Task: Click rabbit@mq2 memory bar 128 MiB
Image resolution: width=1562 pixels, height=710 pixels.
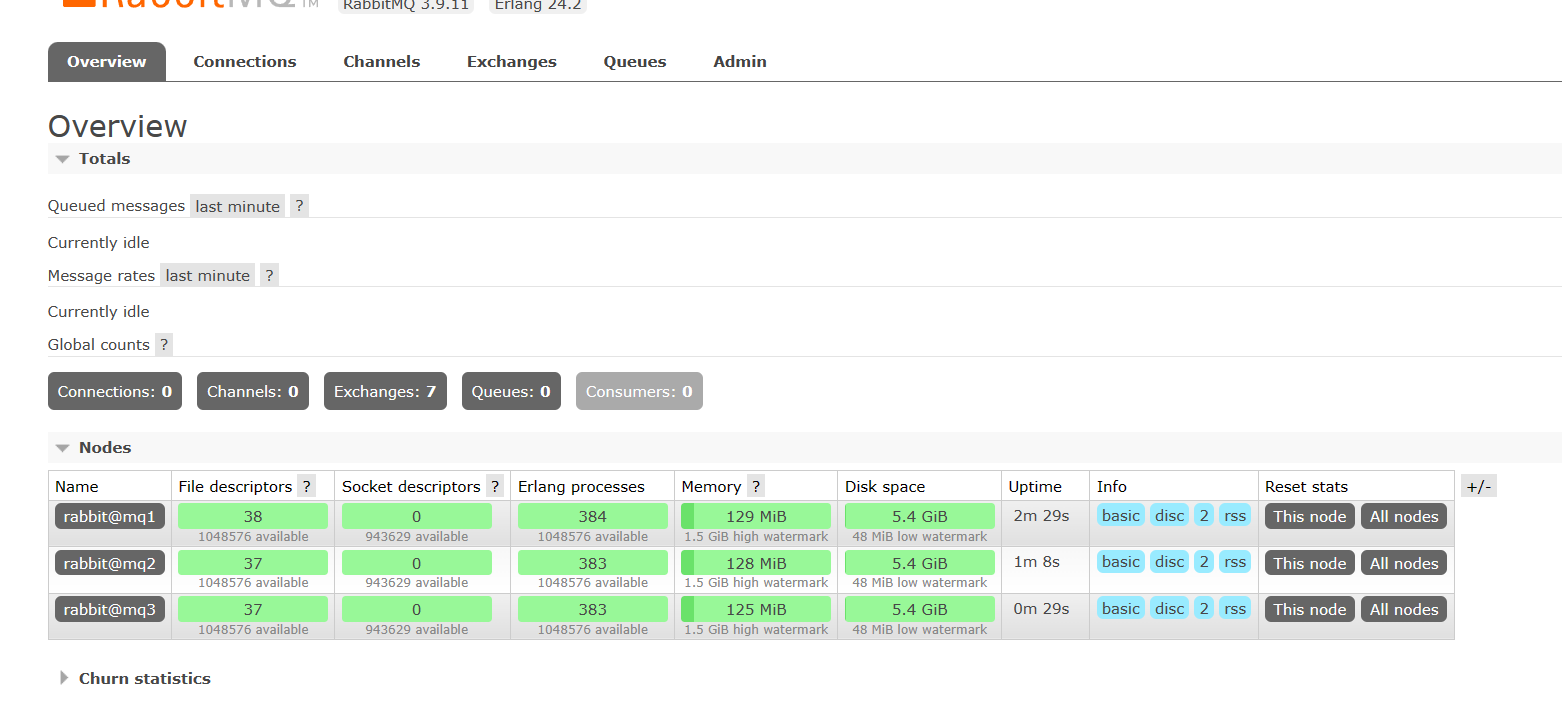Action: 756,563
